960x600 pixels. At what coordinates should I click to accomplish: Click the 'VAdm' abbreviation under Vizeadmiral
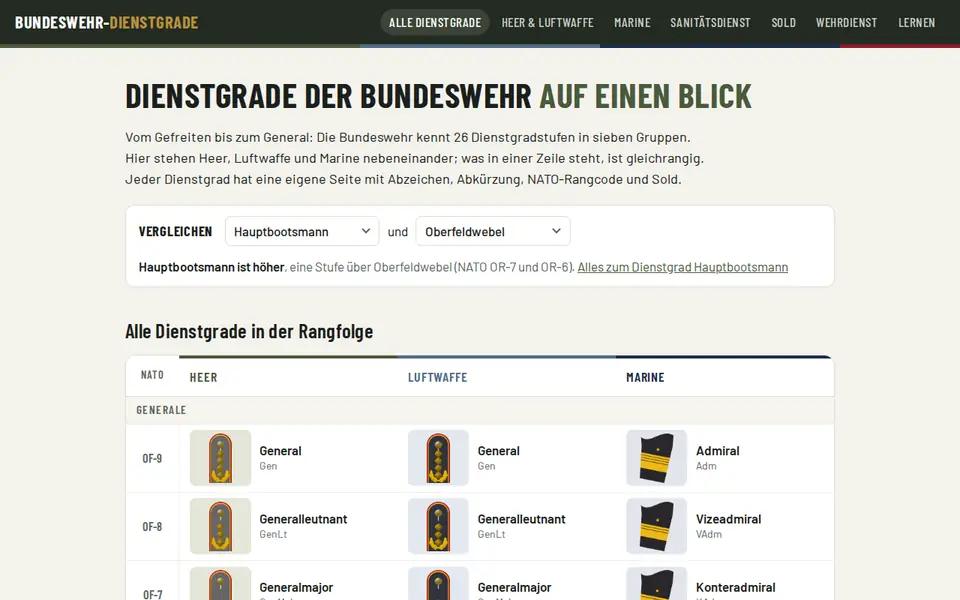click(709, 534)
